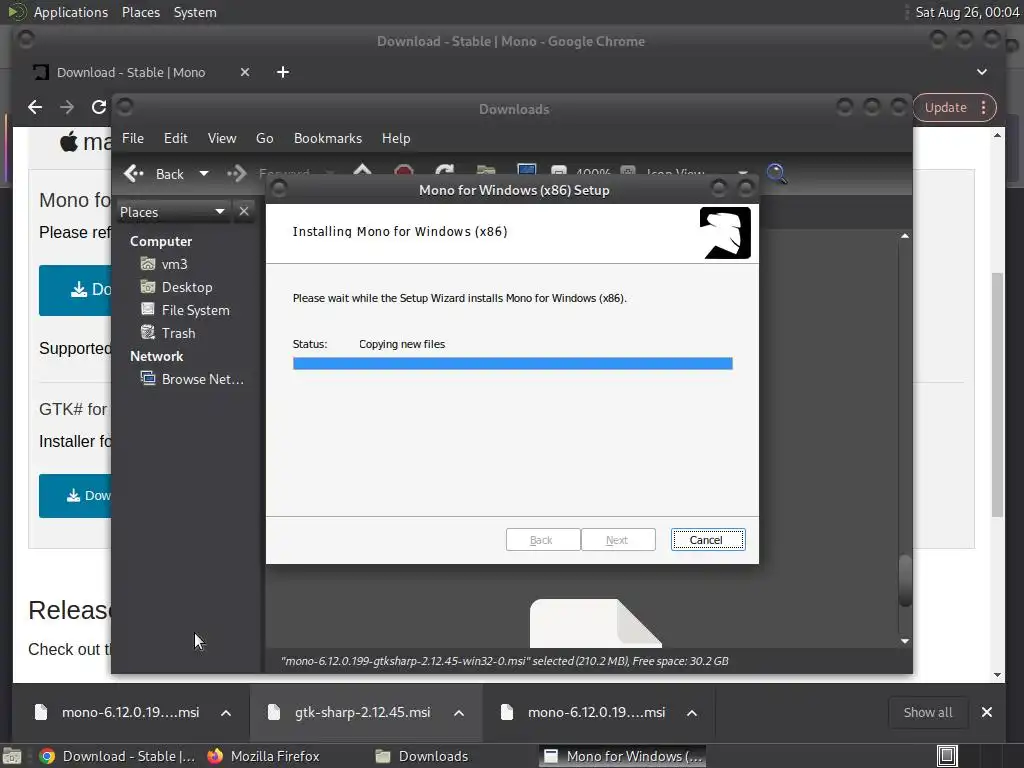Image resolution: width=1024 pixels, height=768 pixels.
Task: Click file manager scrollbar down arrow
Action: (x=904, y=641)
